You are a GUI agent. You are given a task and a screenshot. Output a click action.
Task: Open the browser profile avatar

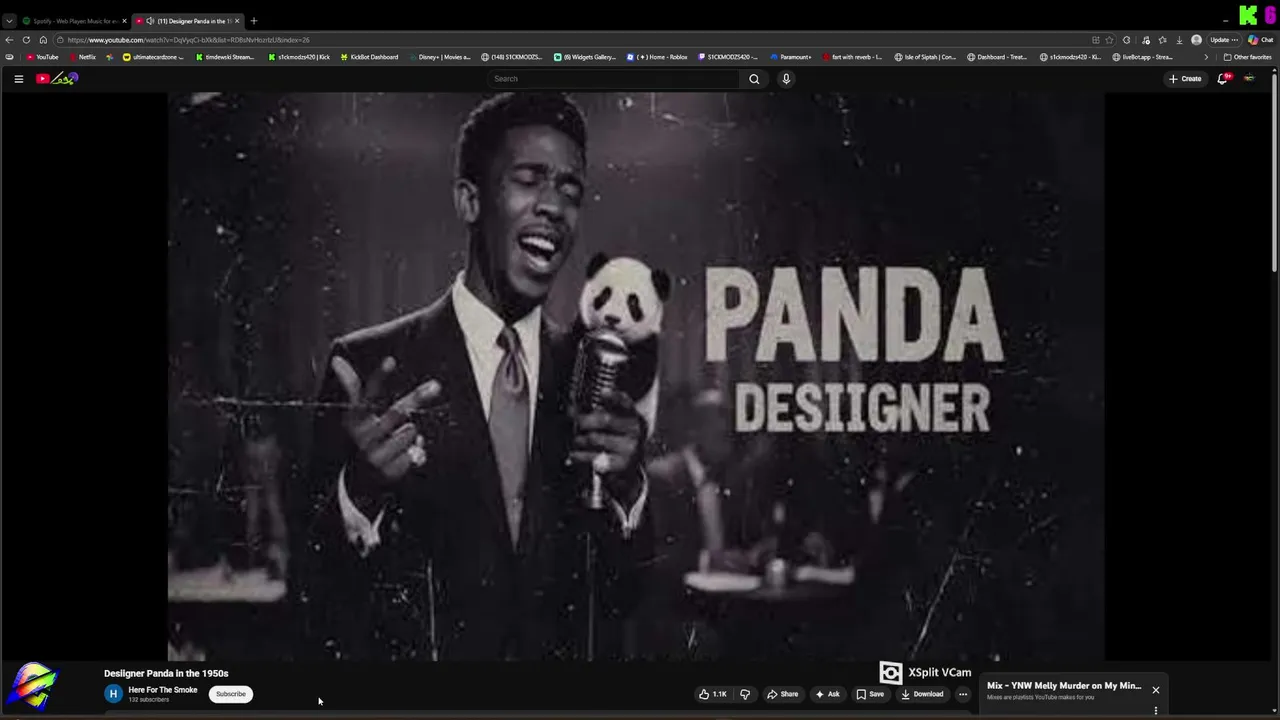(x=1196, y=40)
